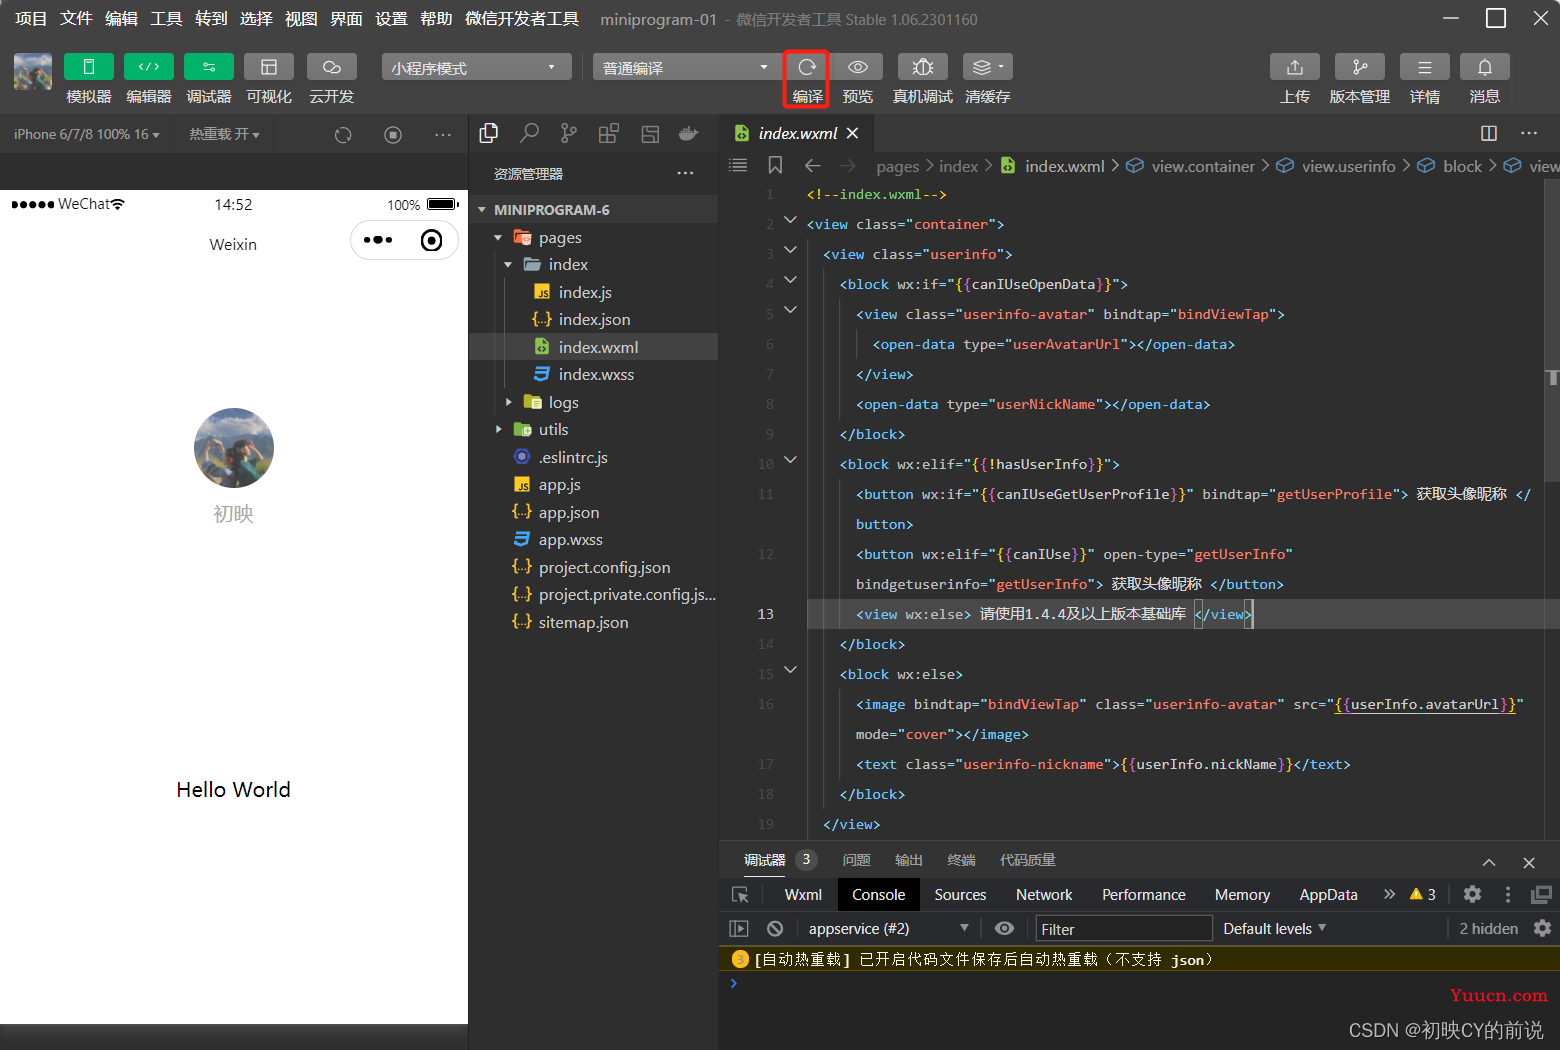The height and width of the screenshot is (1050, 1560).
Task: Open sitemap.json file in tree
Action: [583, 622]
